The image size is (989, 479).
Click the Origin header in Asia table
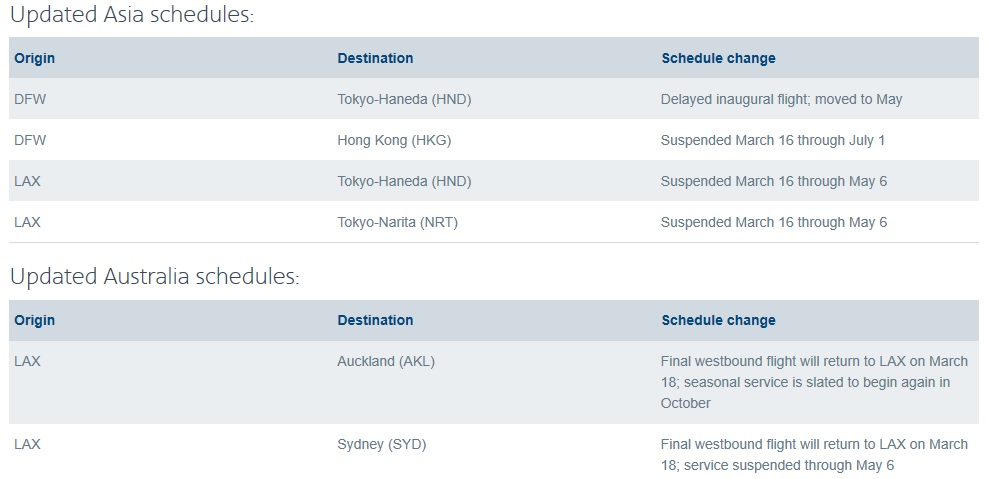35,58
